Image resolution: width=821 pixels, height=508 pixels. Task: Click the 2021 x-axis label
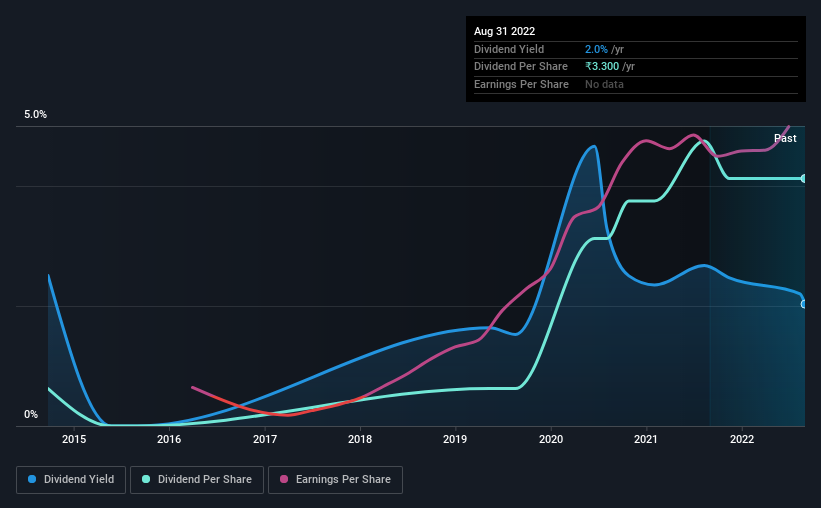[x=646, y=439]
